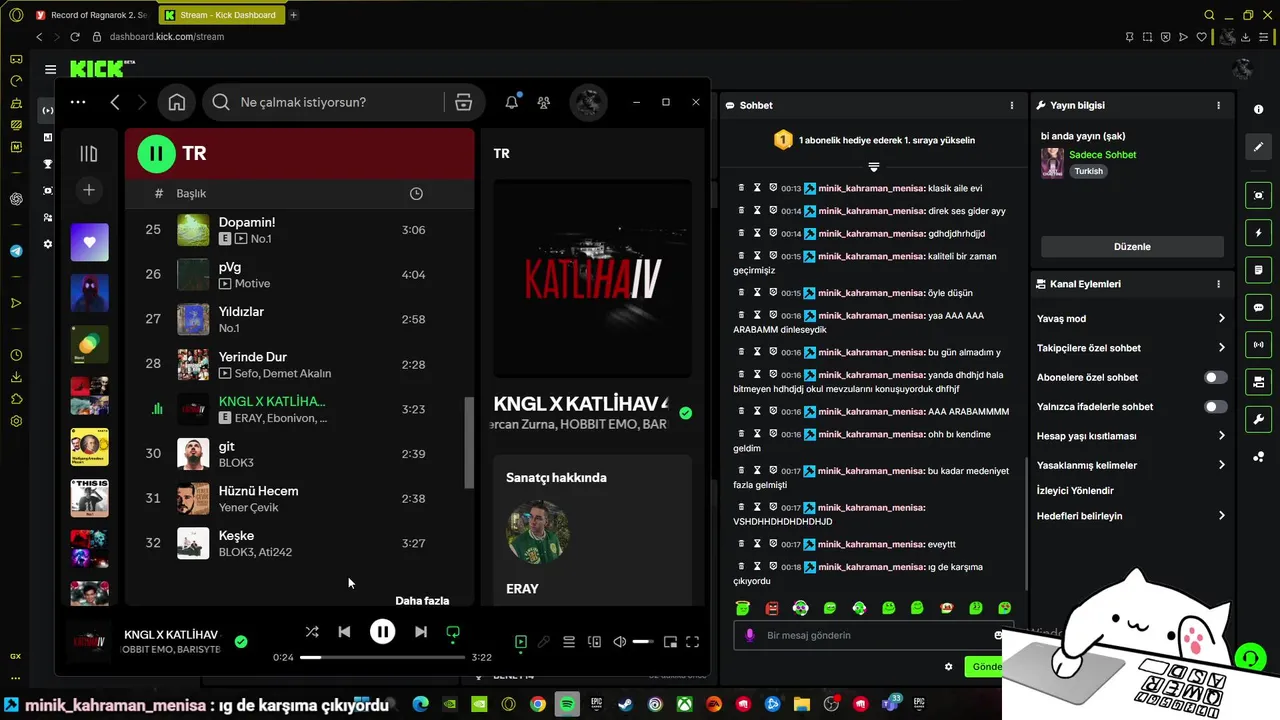Adjust the Spotify volume slider
Screen dimensions: 1280x720
click(x=642, y=642)
